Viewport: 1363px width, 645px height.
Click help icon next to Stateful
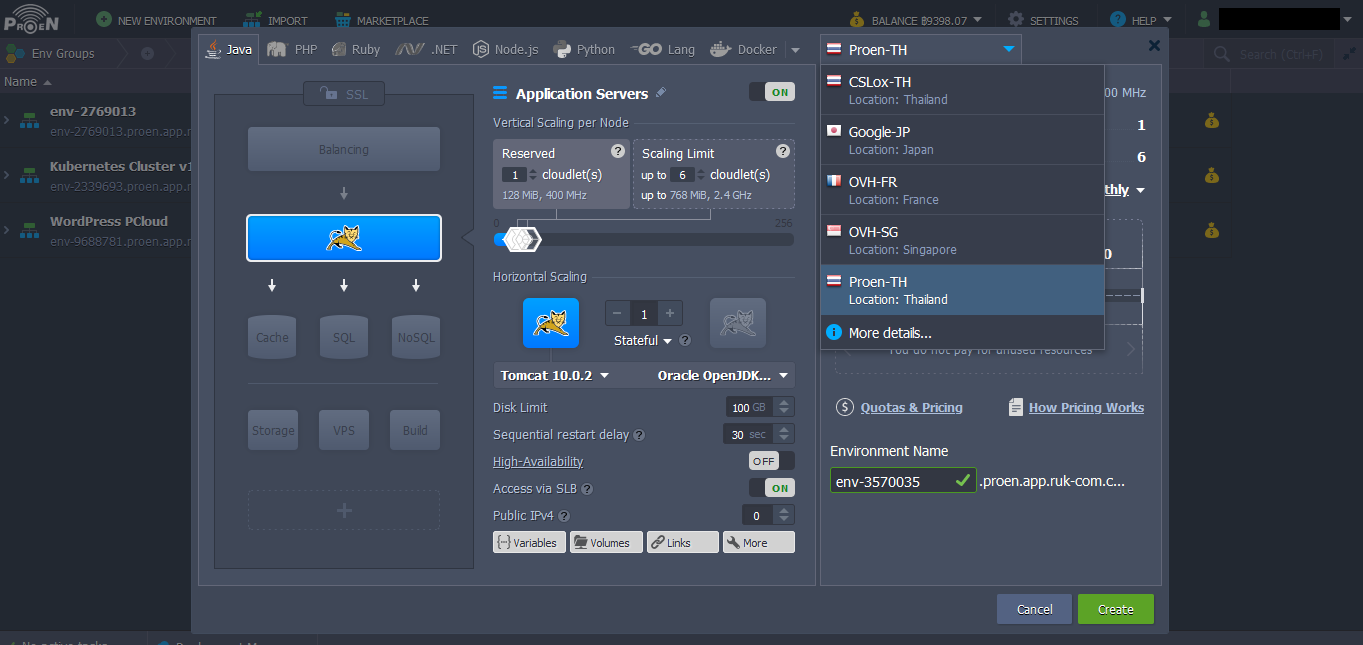click(685, 340)
